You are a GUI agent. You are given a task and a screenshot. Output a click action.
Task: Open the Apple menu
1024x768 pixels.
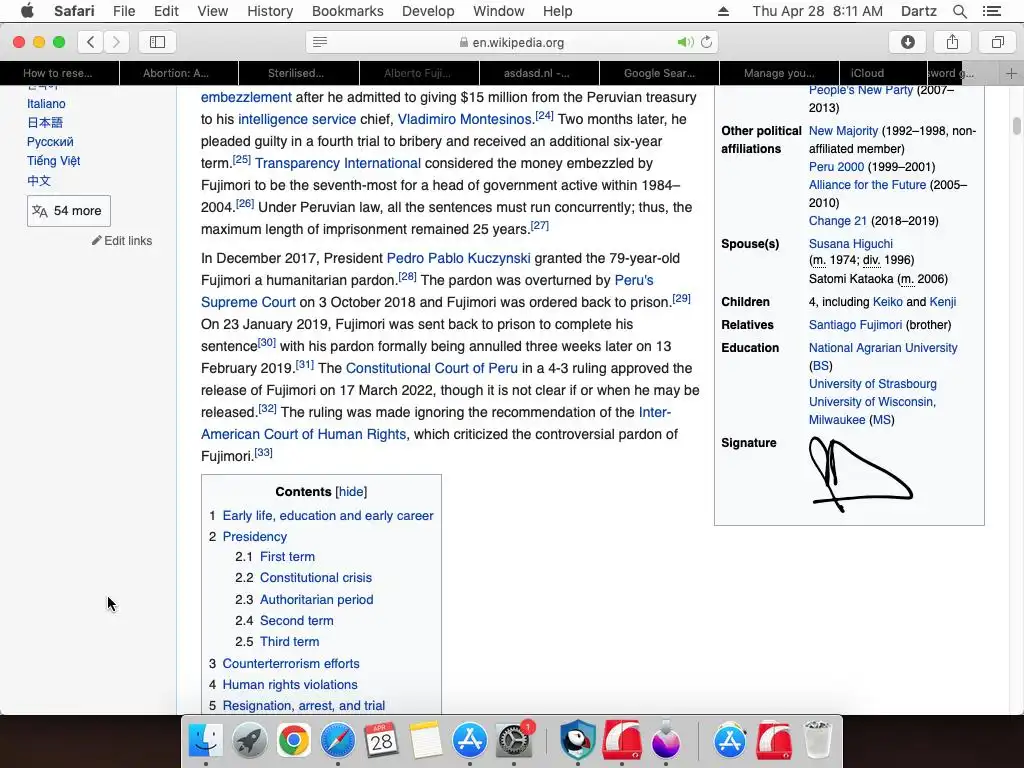pyautogui.click(x=27, y=11)
